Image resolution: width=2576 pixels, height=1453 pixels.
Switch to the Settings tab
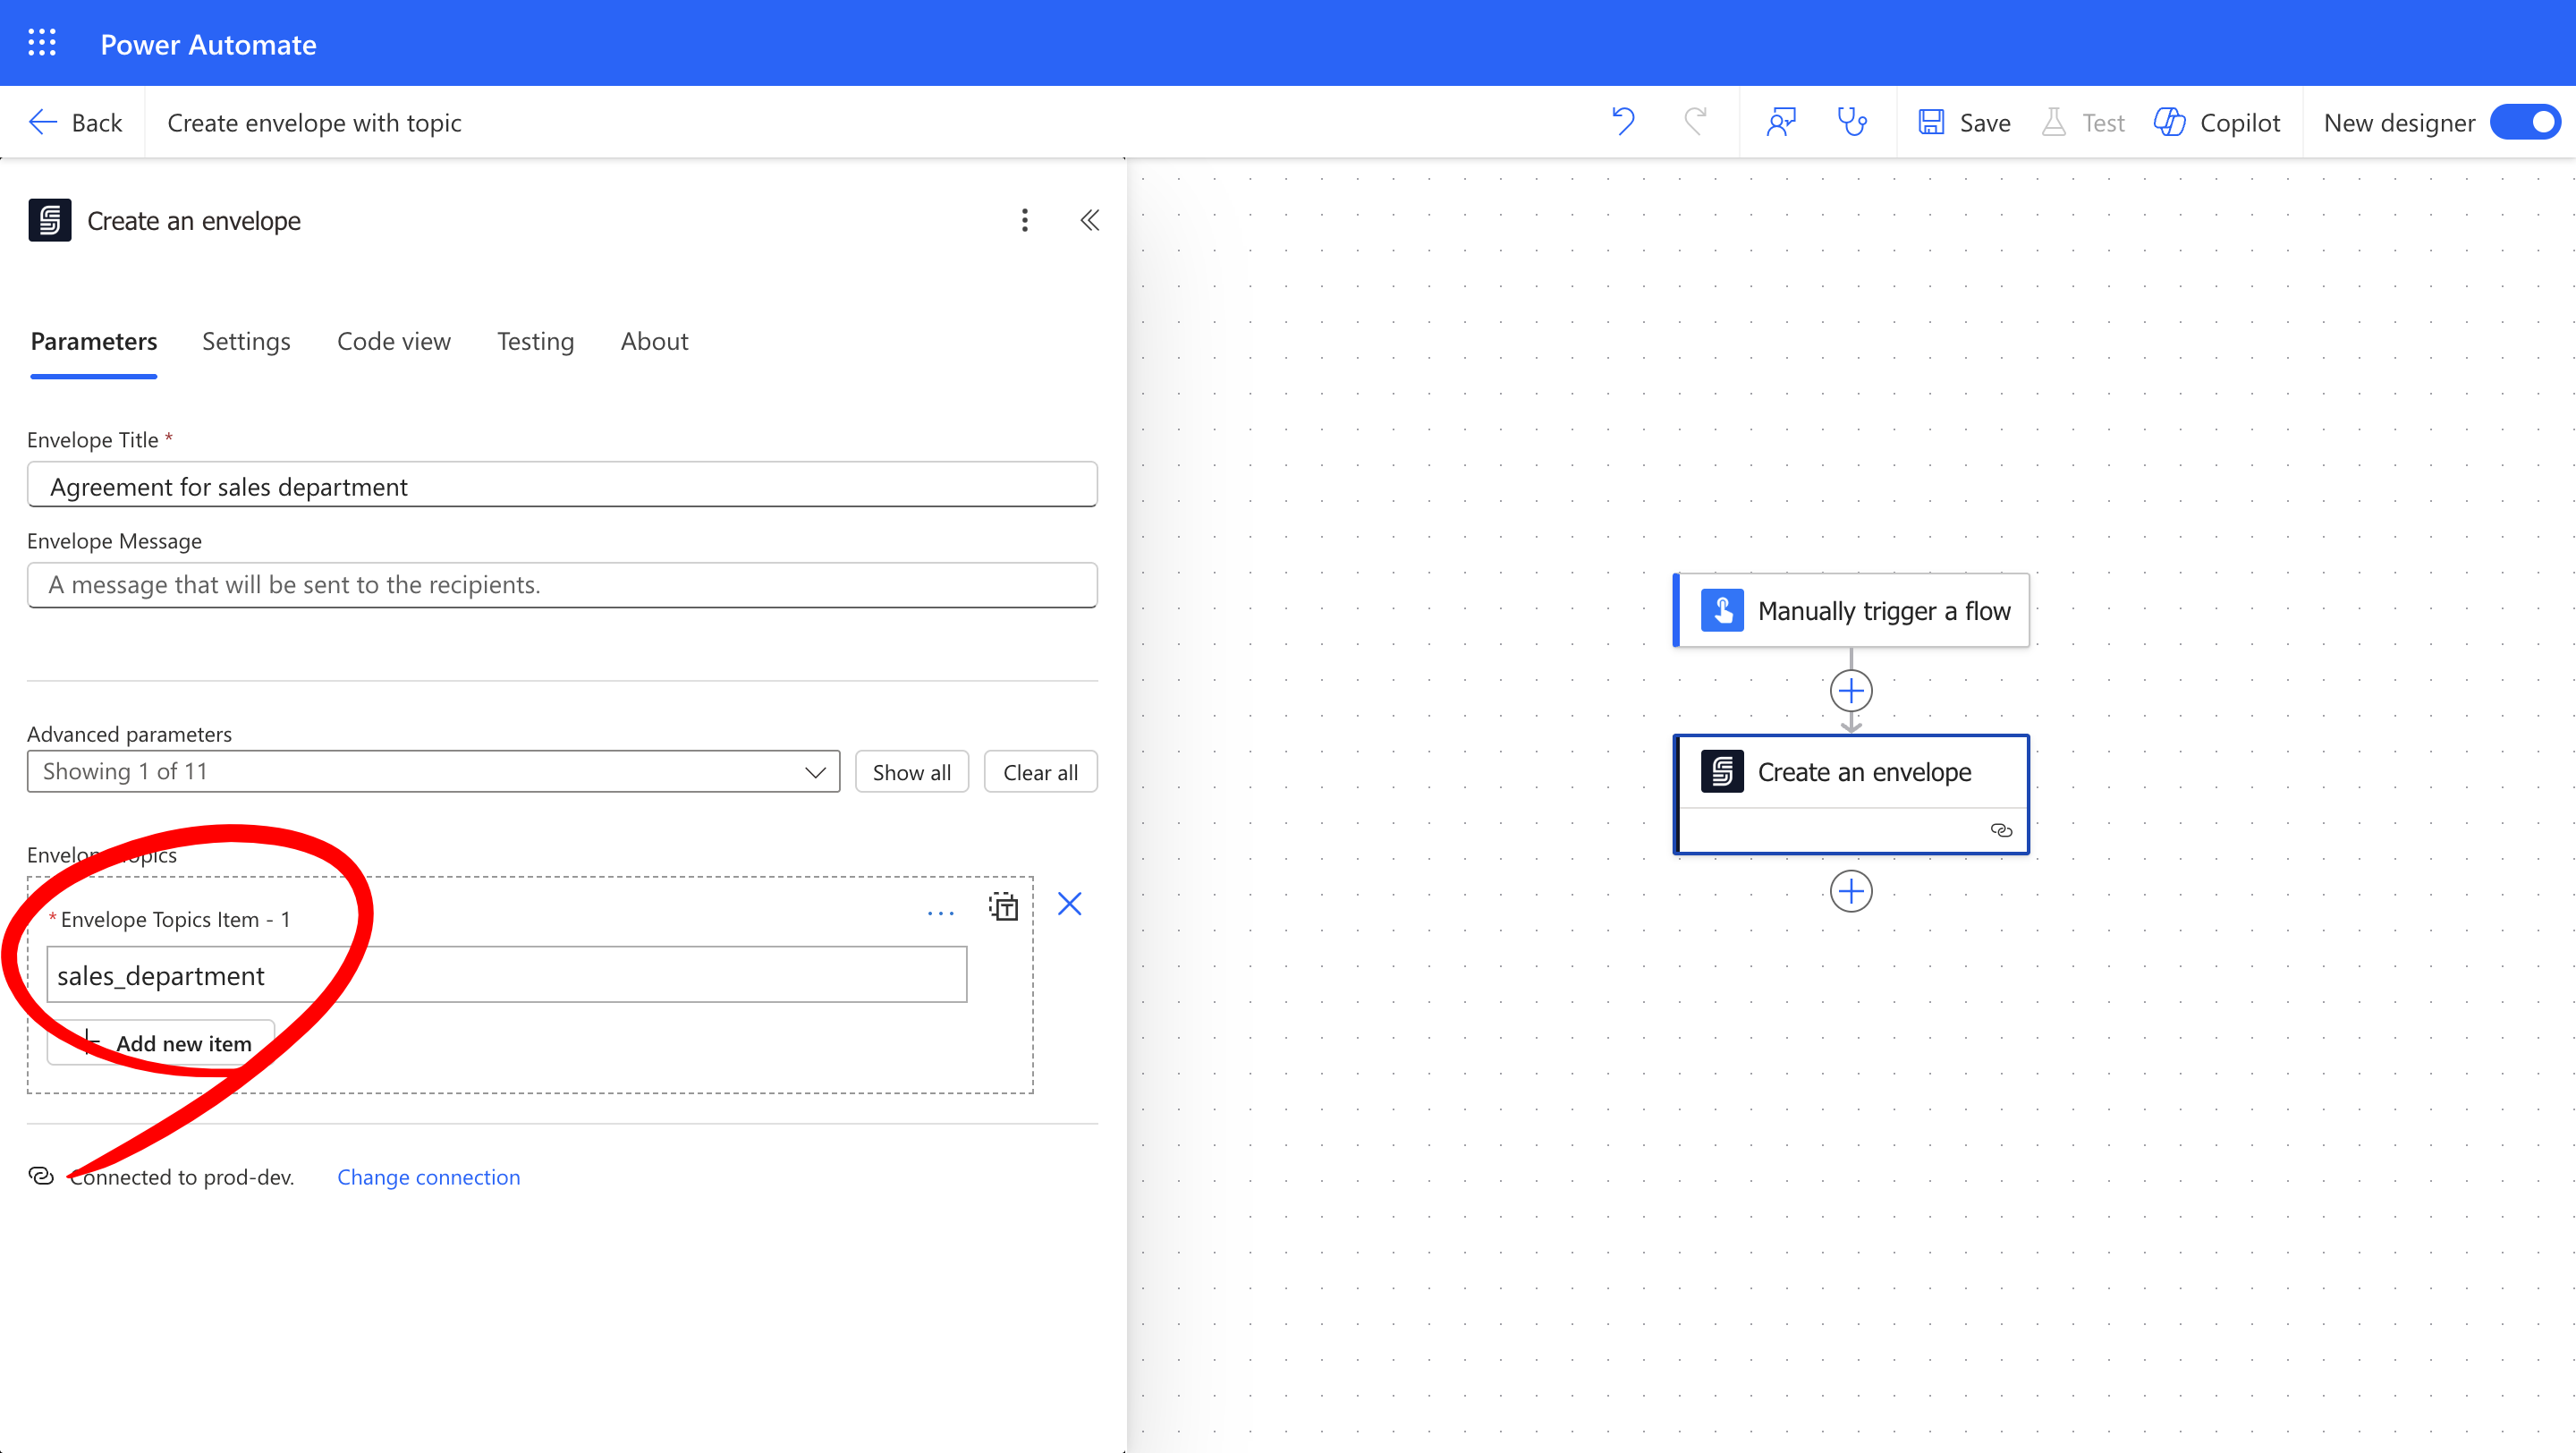point(246,341)
